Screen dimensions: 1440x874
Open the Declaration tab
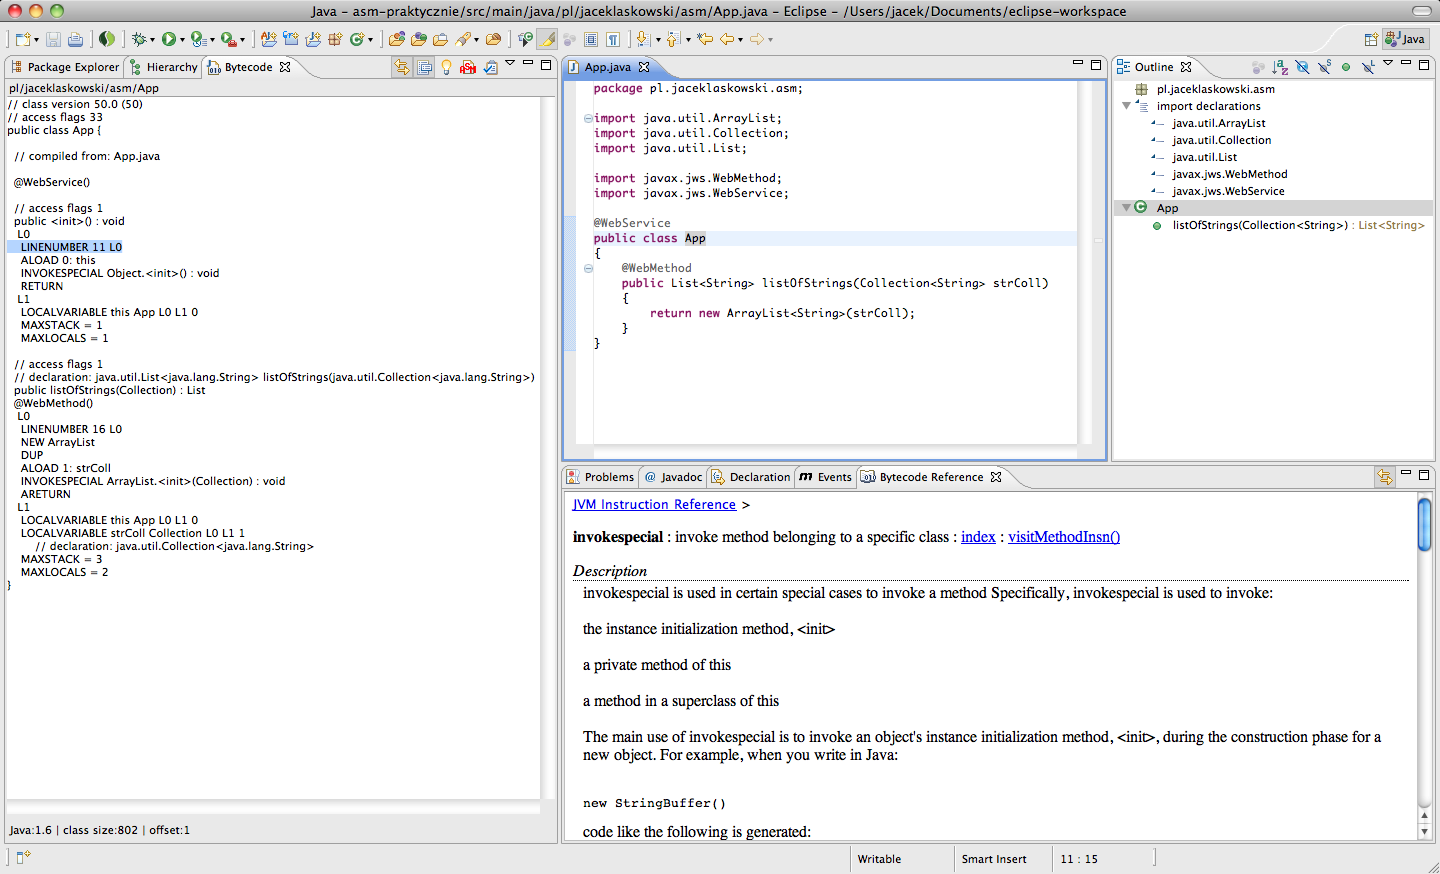tap(751, 477)
